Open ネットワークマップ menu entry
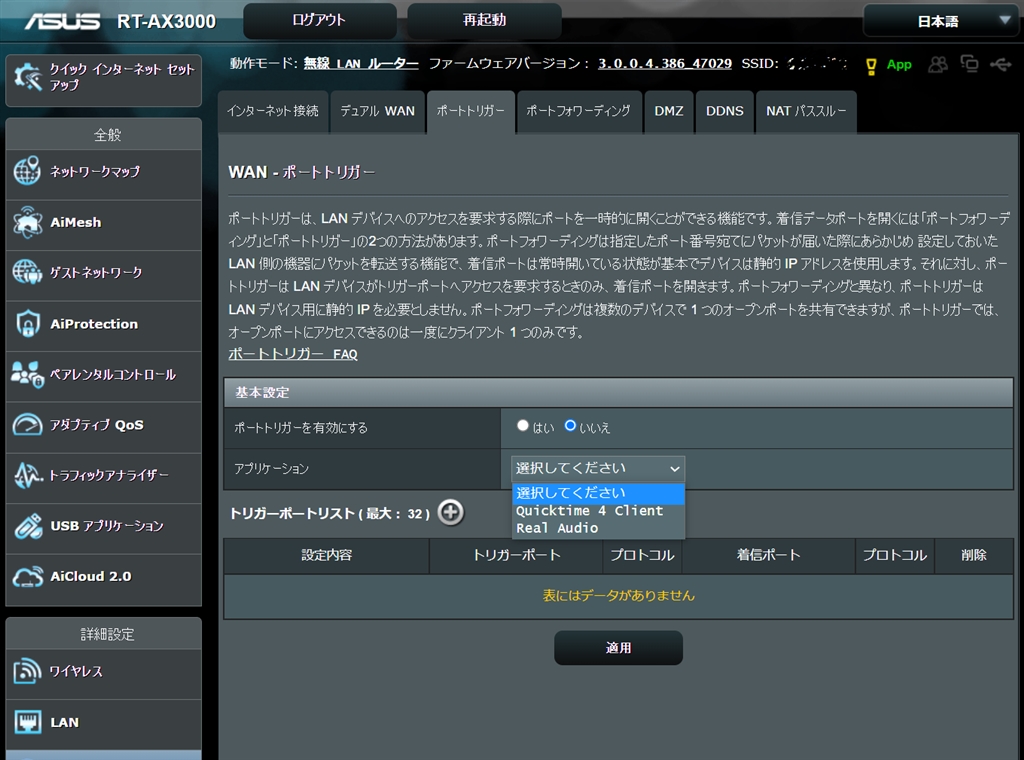This screenshot has height=760, width=1024. coord(104,172)
